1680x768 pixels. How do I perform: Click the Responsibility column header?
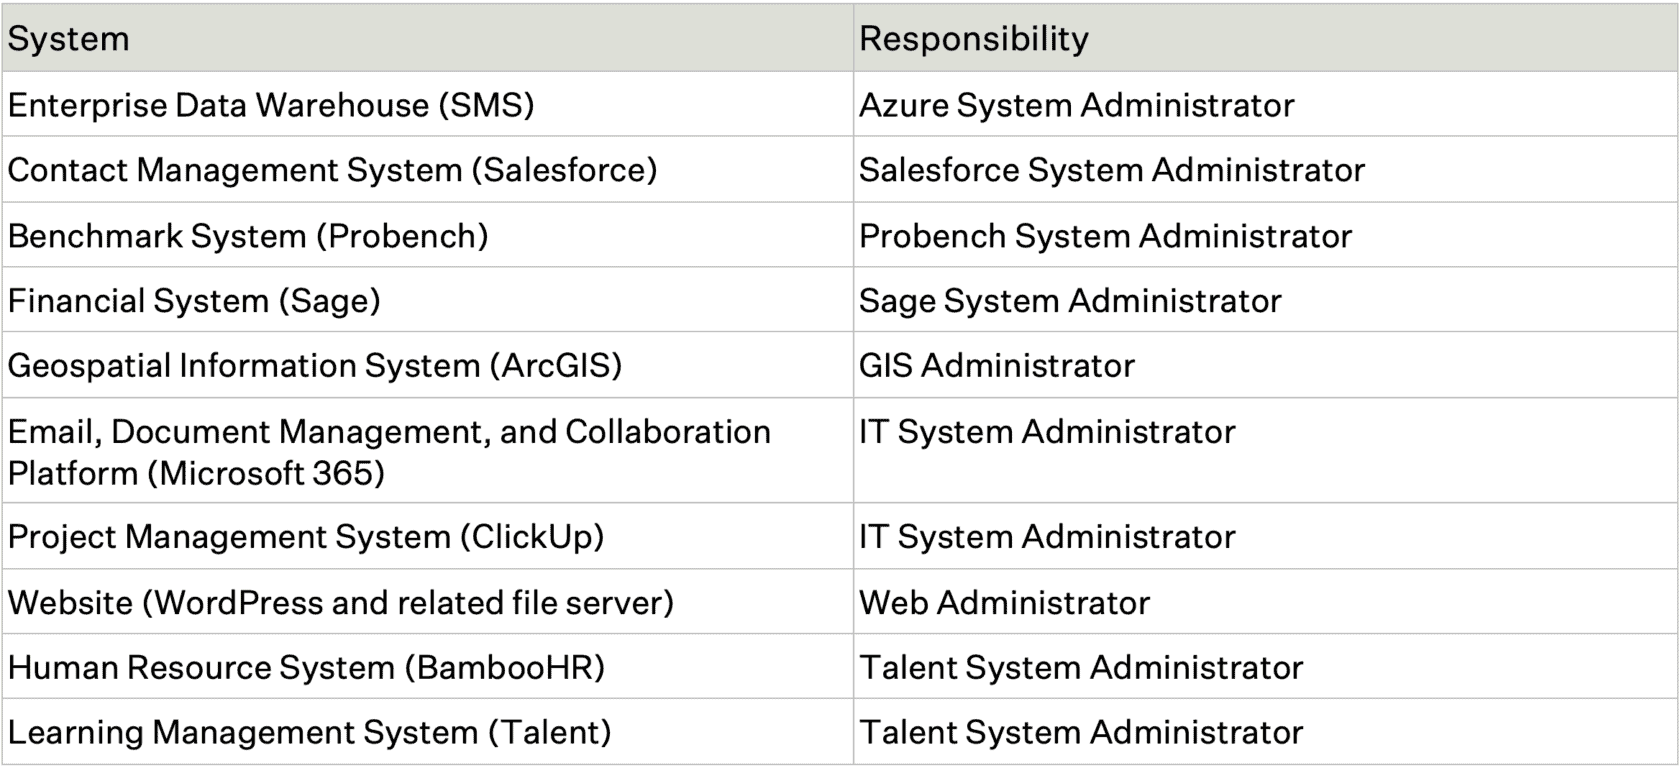coord(973,39)
